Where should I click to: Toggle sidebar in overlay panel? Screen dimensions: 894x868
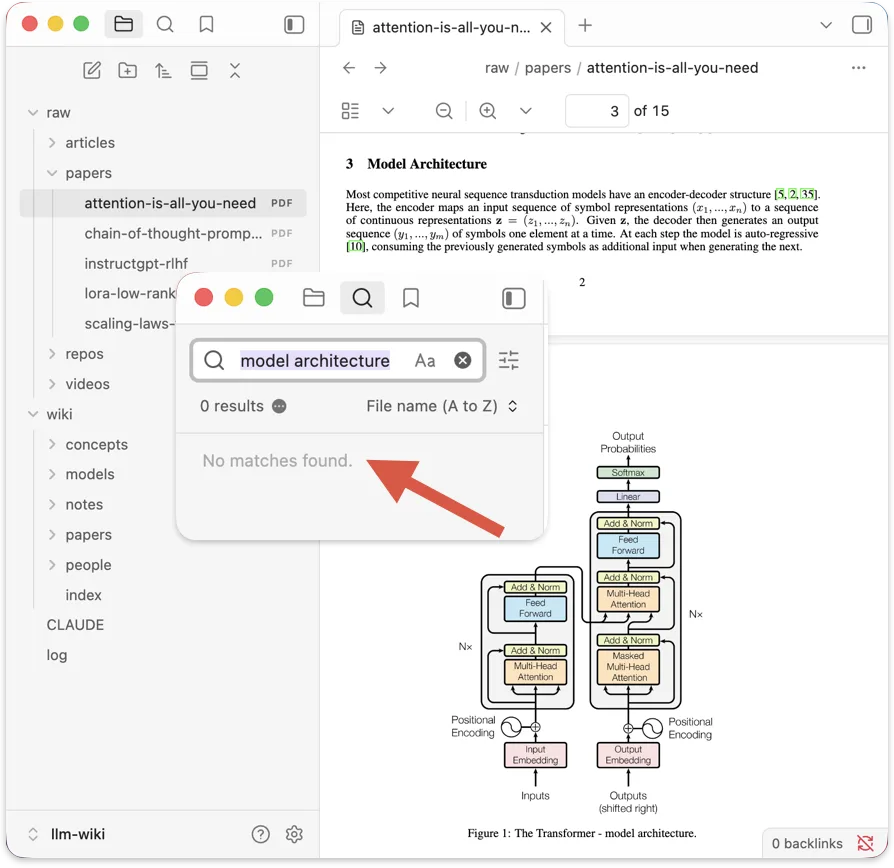[514, 298]
